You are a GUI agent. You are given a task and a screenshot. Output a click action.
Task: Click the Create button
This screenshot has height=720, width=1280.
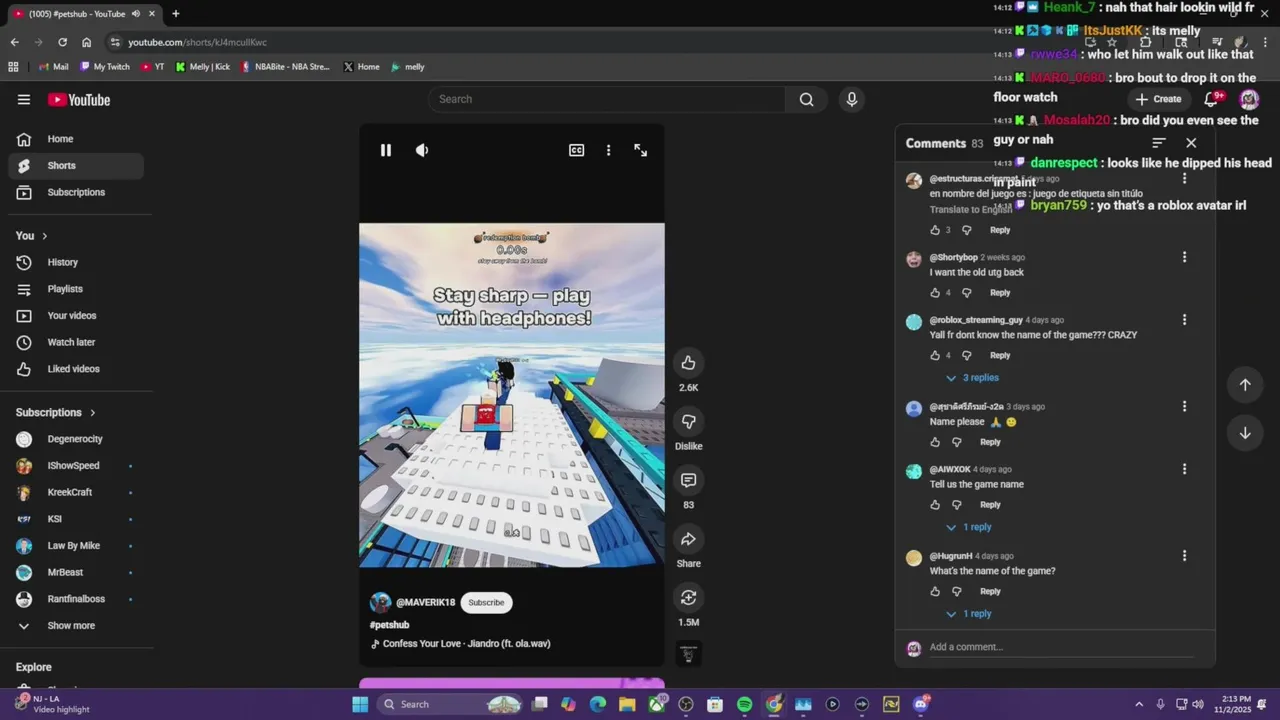(1158, 99)
